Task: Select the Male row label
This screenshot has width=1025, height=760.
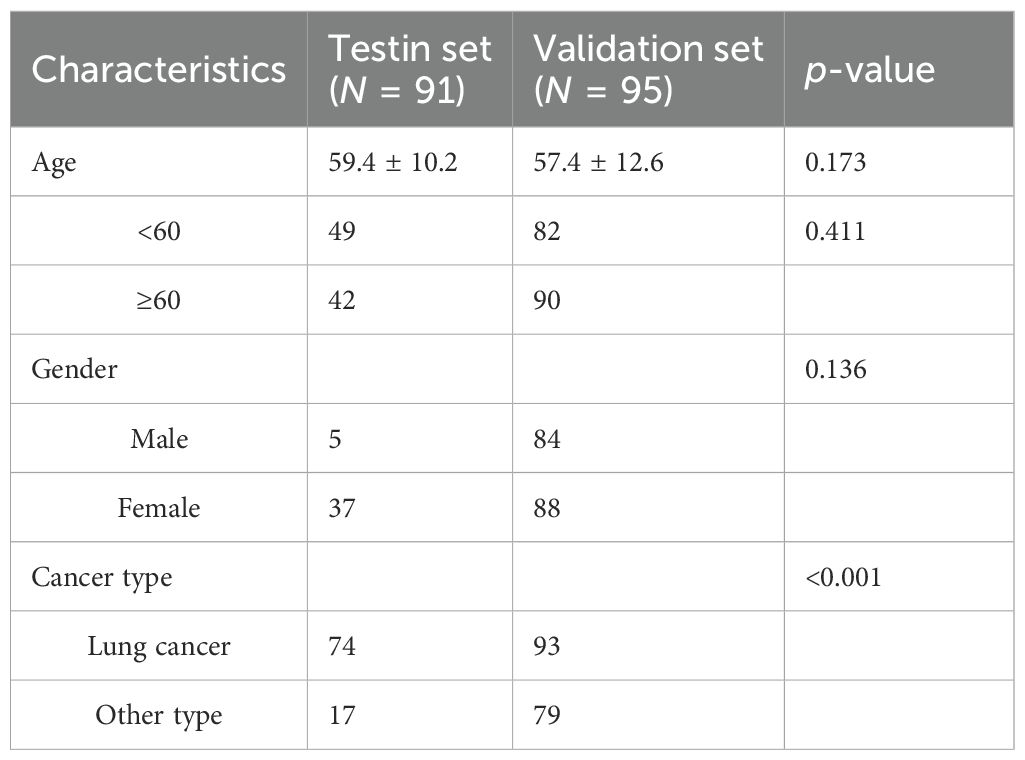Action: click(159, 439)
